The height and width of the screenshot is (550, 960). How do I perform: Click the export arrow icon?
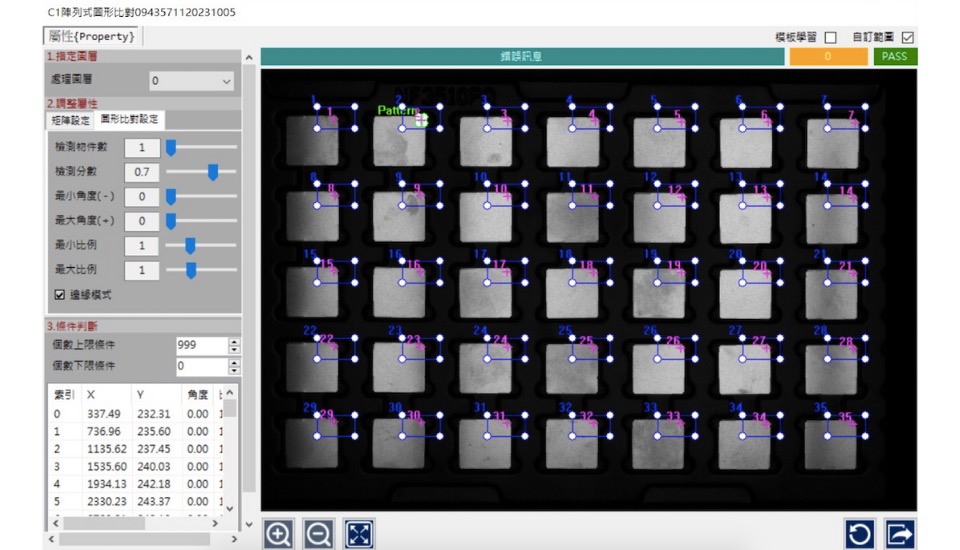[x=900, y=534]
